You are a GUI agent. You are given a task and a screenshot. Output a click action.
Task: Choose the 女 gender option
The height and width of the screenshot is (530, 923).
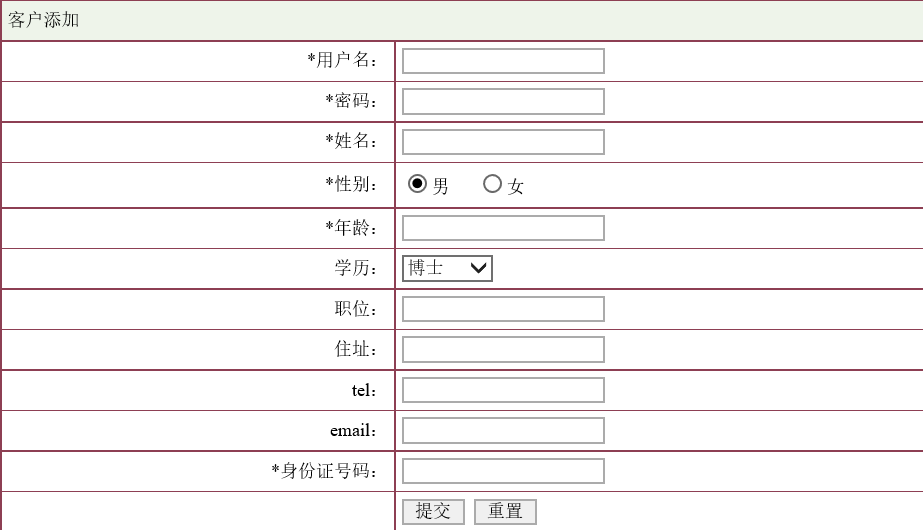click(x=492, y=184)
